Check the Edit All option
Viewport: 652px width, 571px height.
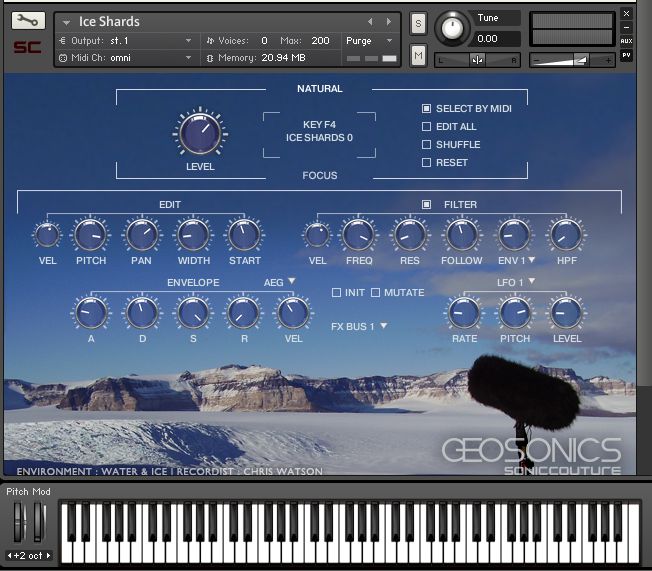(427, 126)
